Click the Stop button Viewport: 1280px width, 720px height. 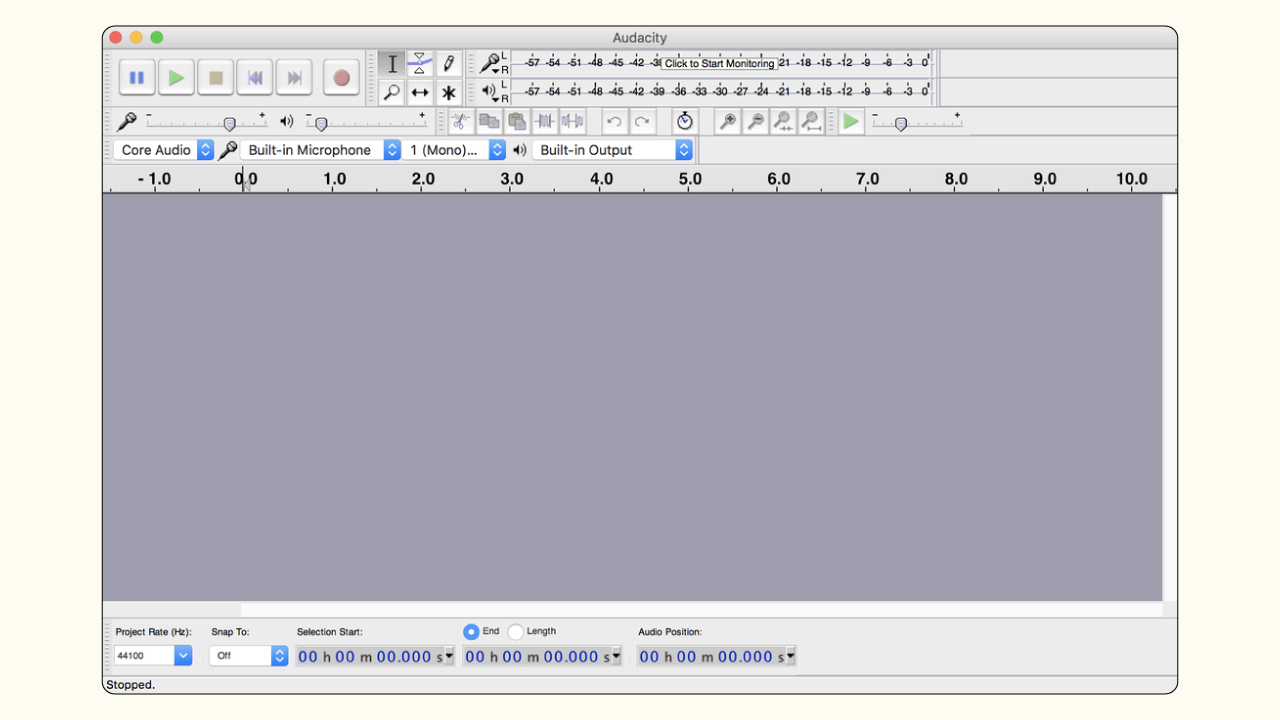pyautogui.click(x=215, y=77)
